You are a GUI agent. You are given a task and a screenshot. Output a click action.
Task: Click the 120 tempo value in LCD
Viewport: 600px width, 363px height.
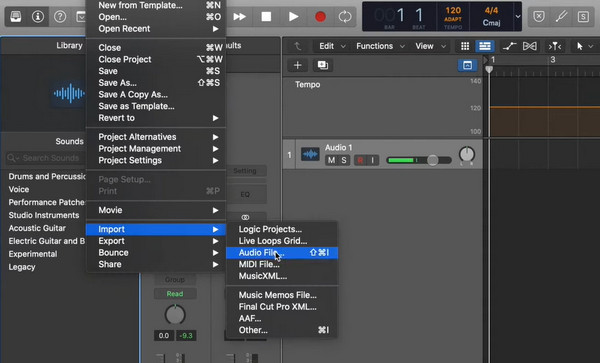click(453, 10)
